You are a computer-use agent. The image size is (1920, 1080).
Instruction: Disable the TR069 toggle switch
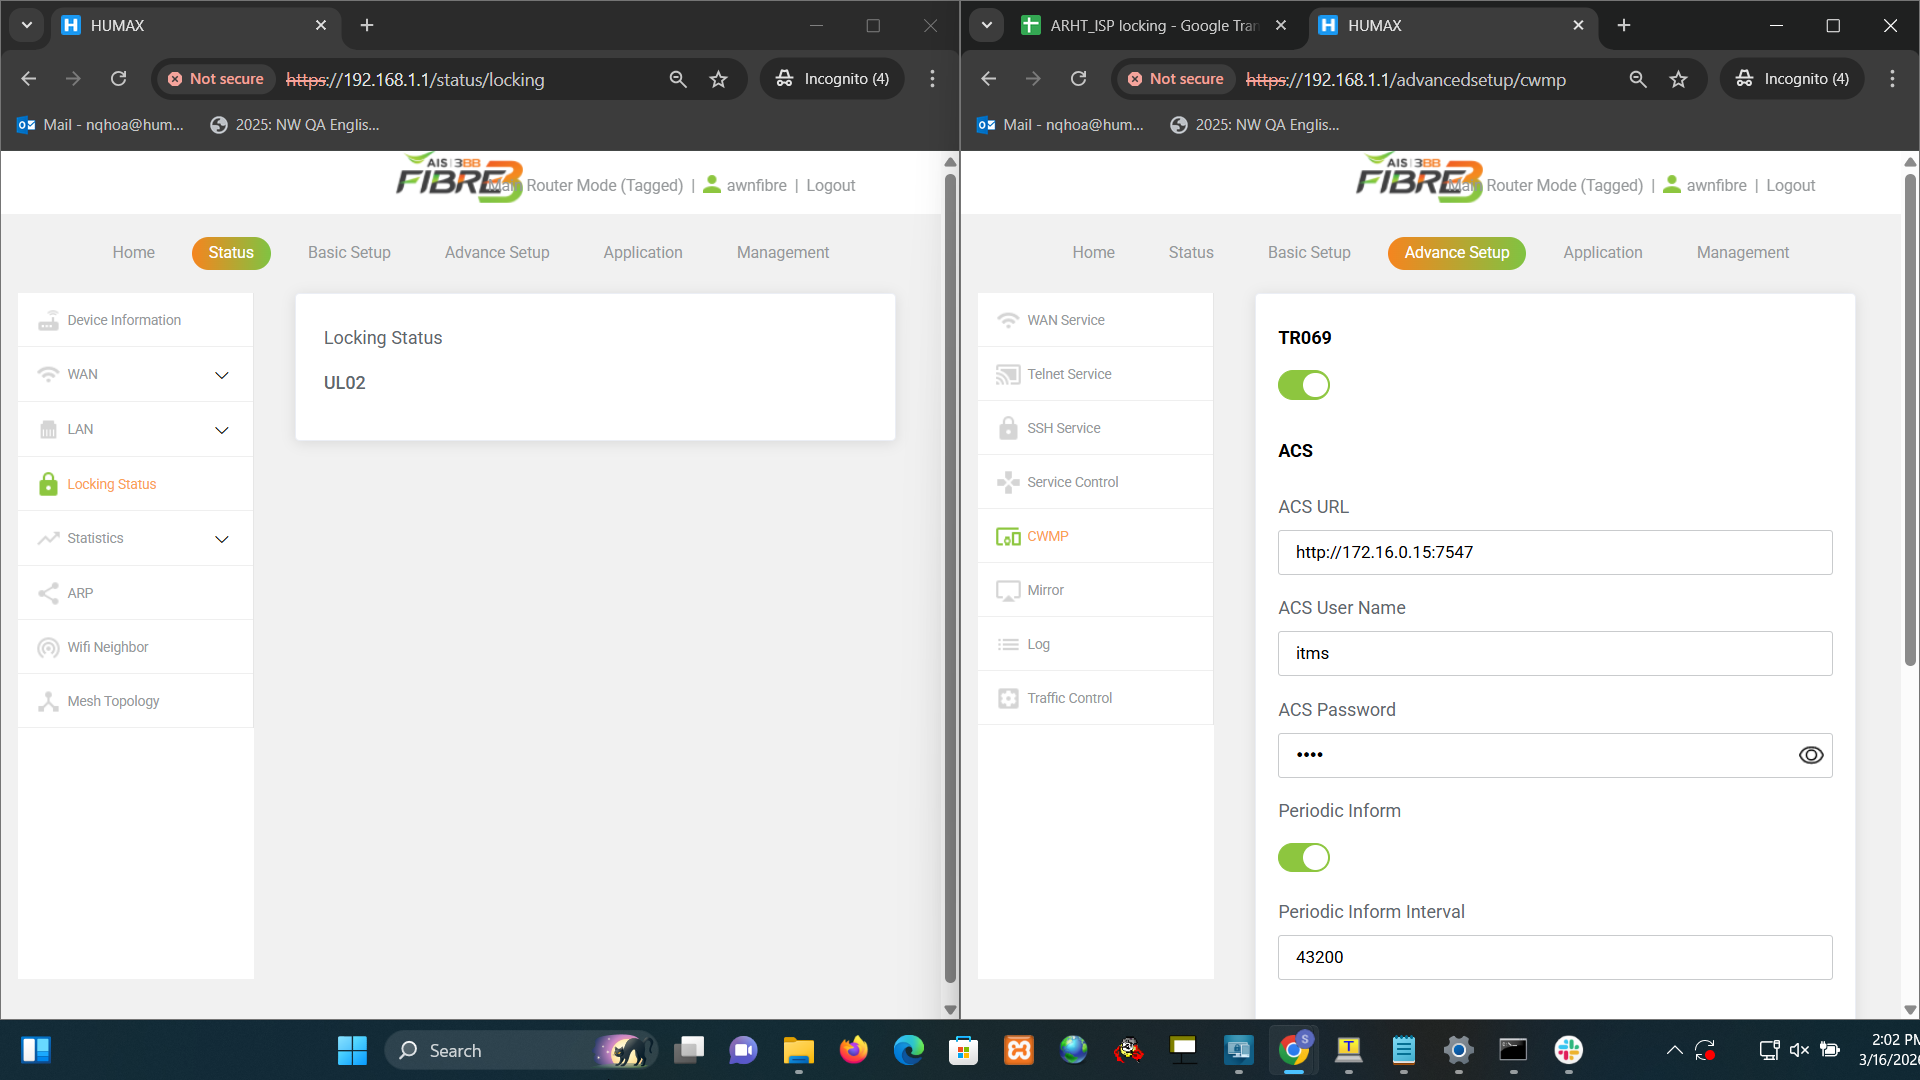(1303, 385)
